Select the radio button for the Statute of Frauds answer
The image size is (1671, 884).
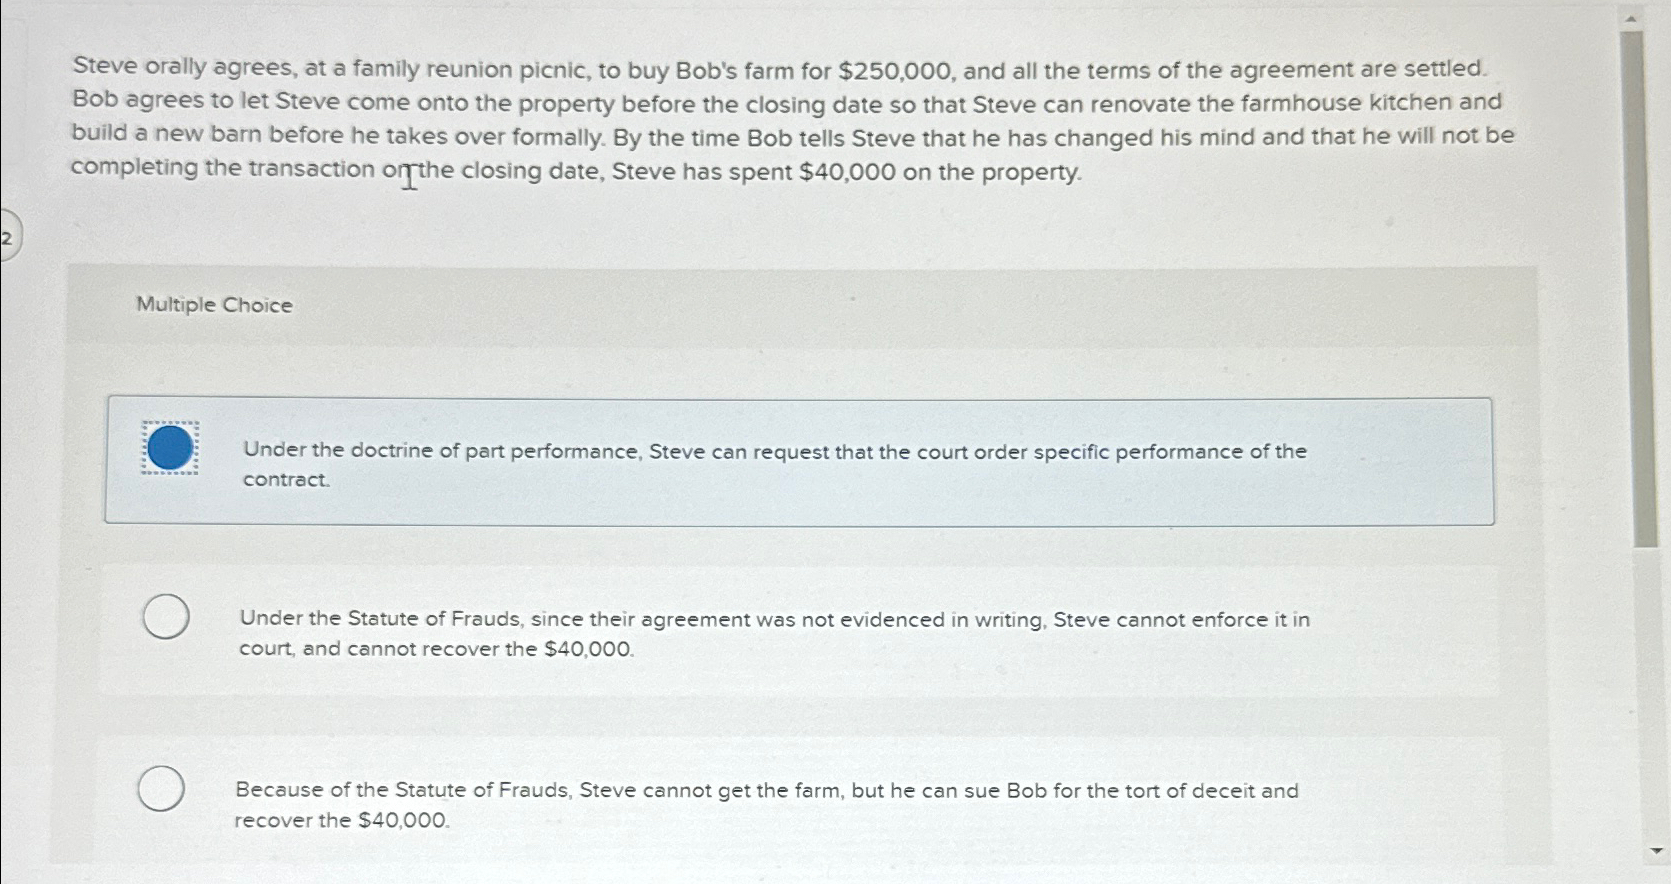[165, 616]
